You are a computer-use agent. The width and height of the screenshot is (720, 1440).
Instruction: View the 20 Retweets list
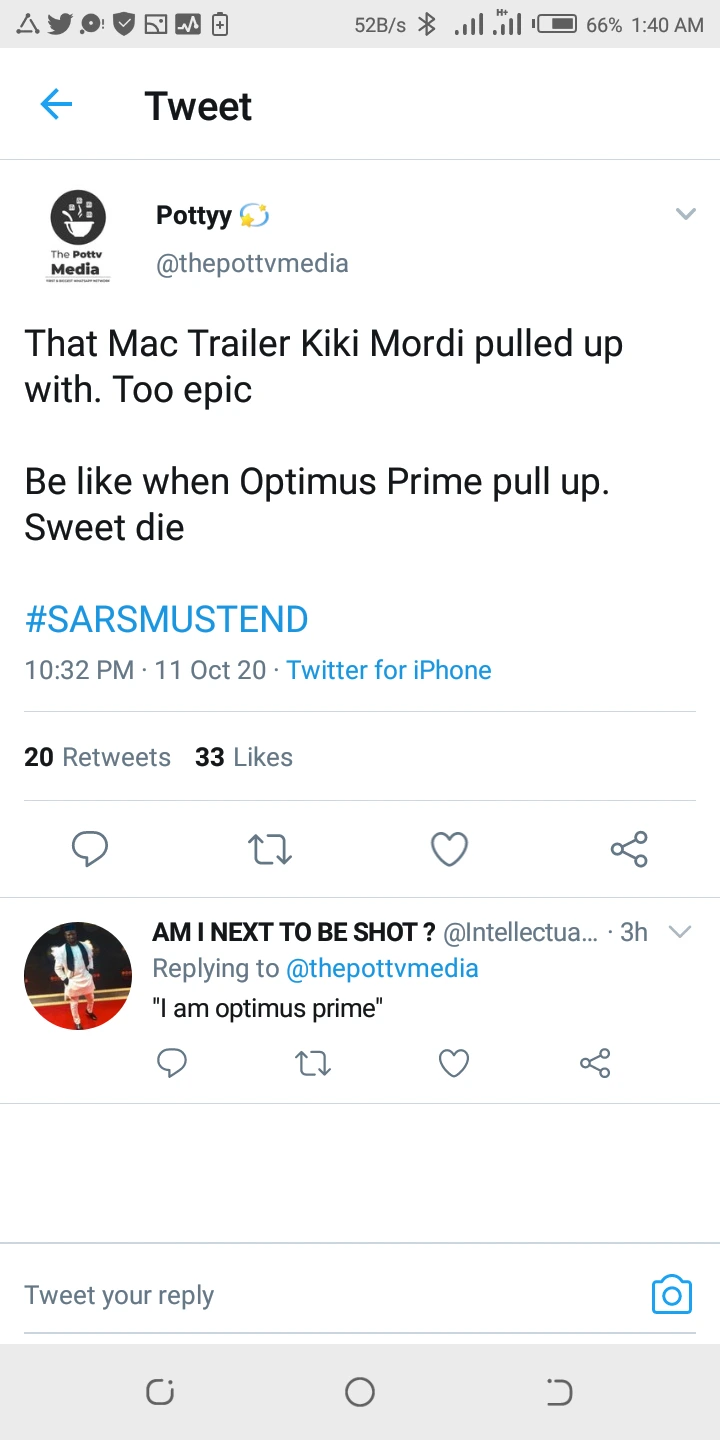coord(97,757)
